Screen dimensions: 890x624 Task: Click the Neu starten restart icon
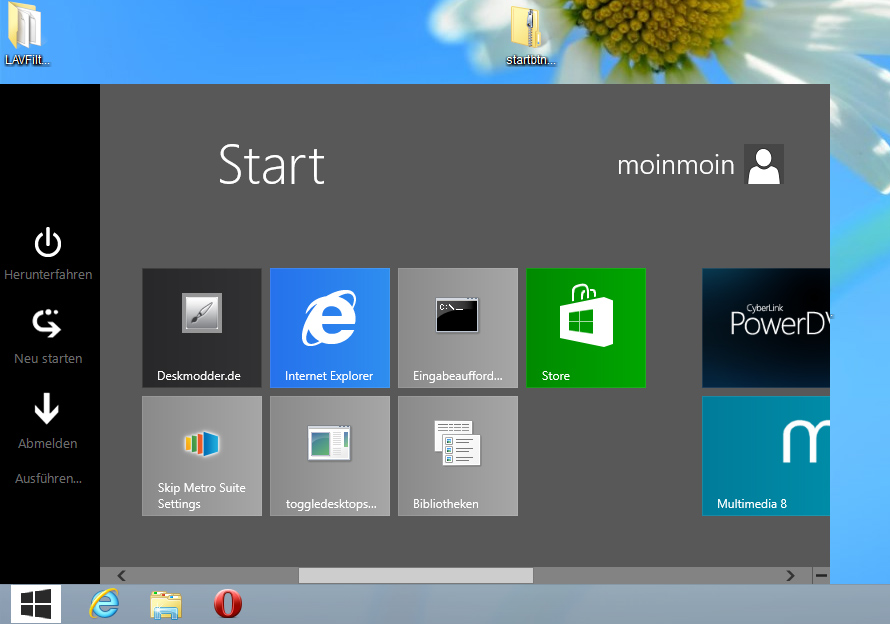(47, 324)
